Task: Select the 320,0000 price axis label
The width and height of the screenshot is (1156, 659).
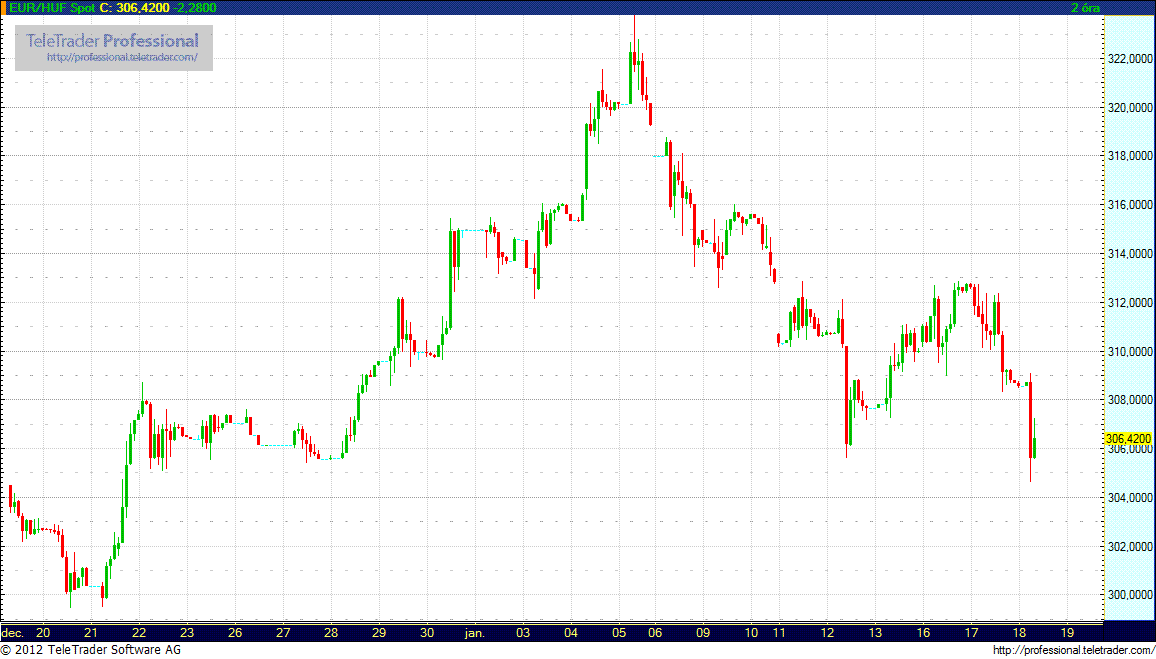Action: tap(1129, 108)
